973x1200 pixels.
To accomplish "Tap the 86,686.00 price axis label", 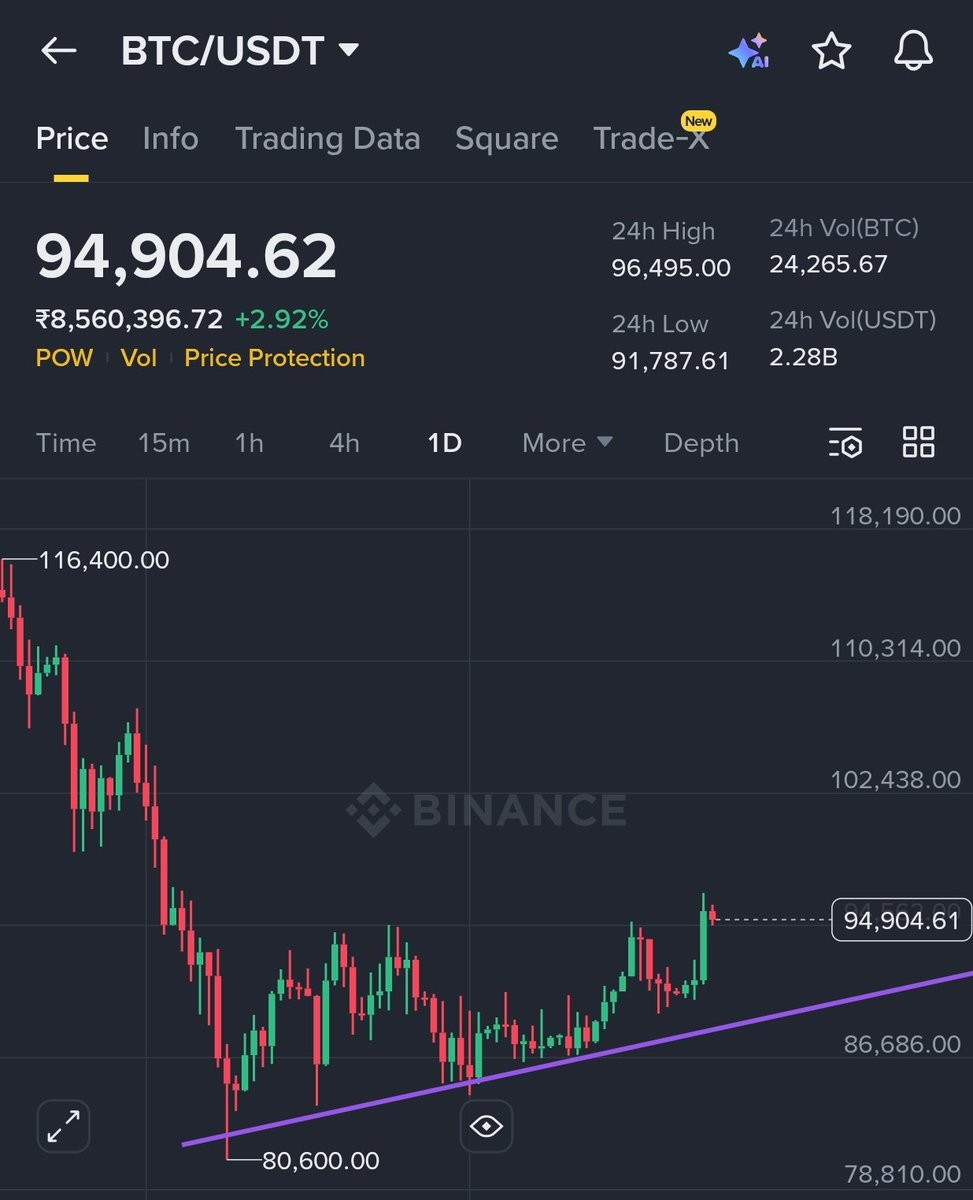I will (902, 1044).
